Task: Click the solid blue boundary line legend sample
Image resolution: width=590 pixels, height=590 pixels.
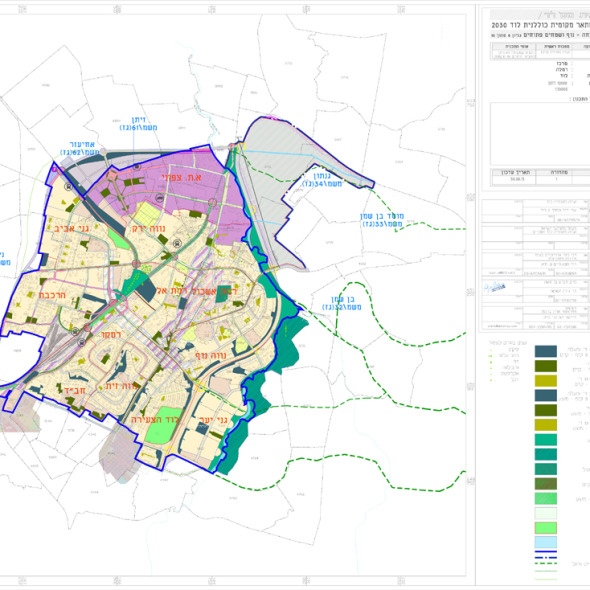Action: point(546,552)
